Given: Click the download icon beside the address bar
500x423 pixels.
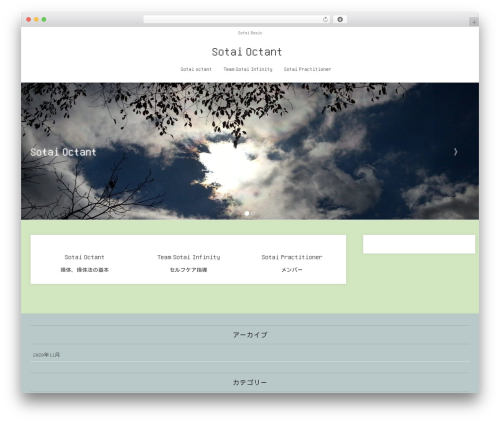Looking at the screenshot, I should pos(340,19).
